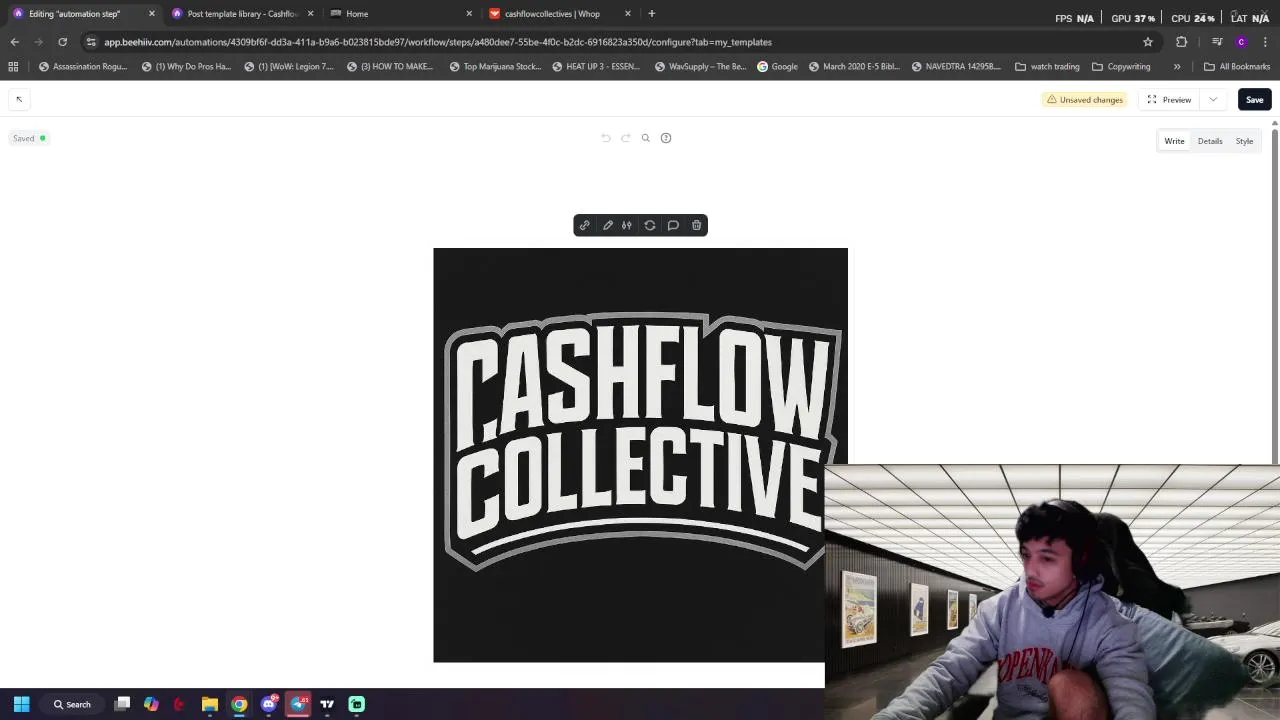Open TradingView from the taskbar
The width and height of the screenshot is (1280, 720).
pyautogui.click(x=327, y=704)
